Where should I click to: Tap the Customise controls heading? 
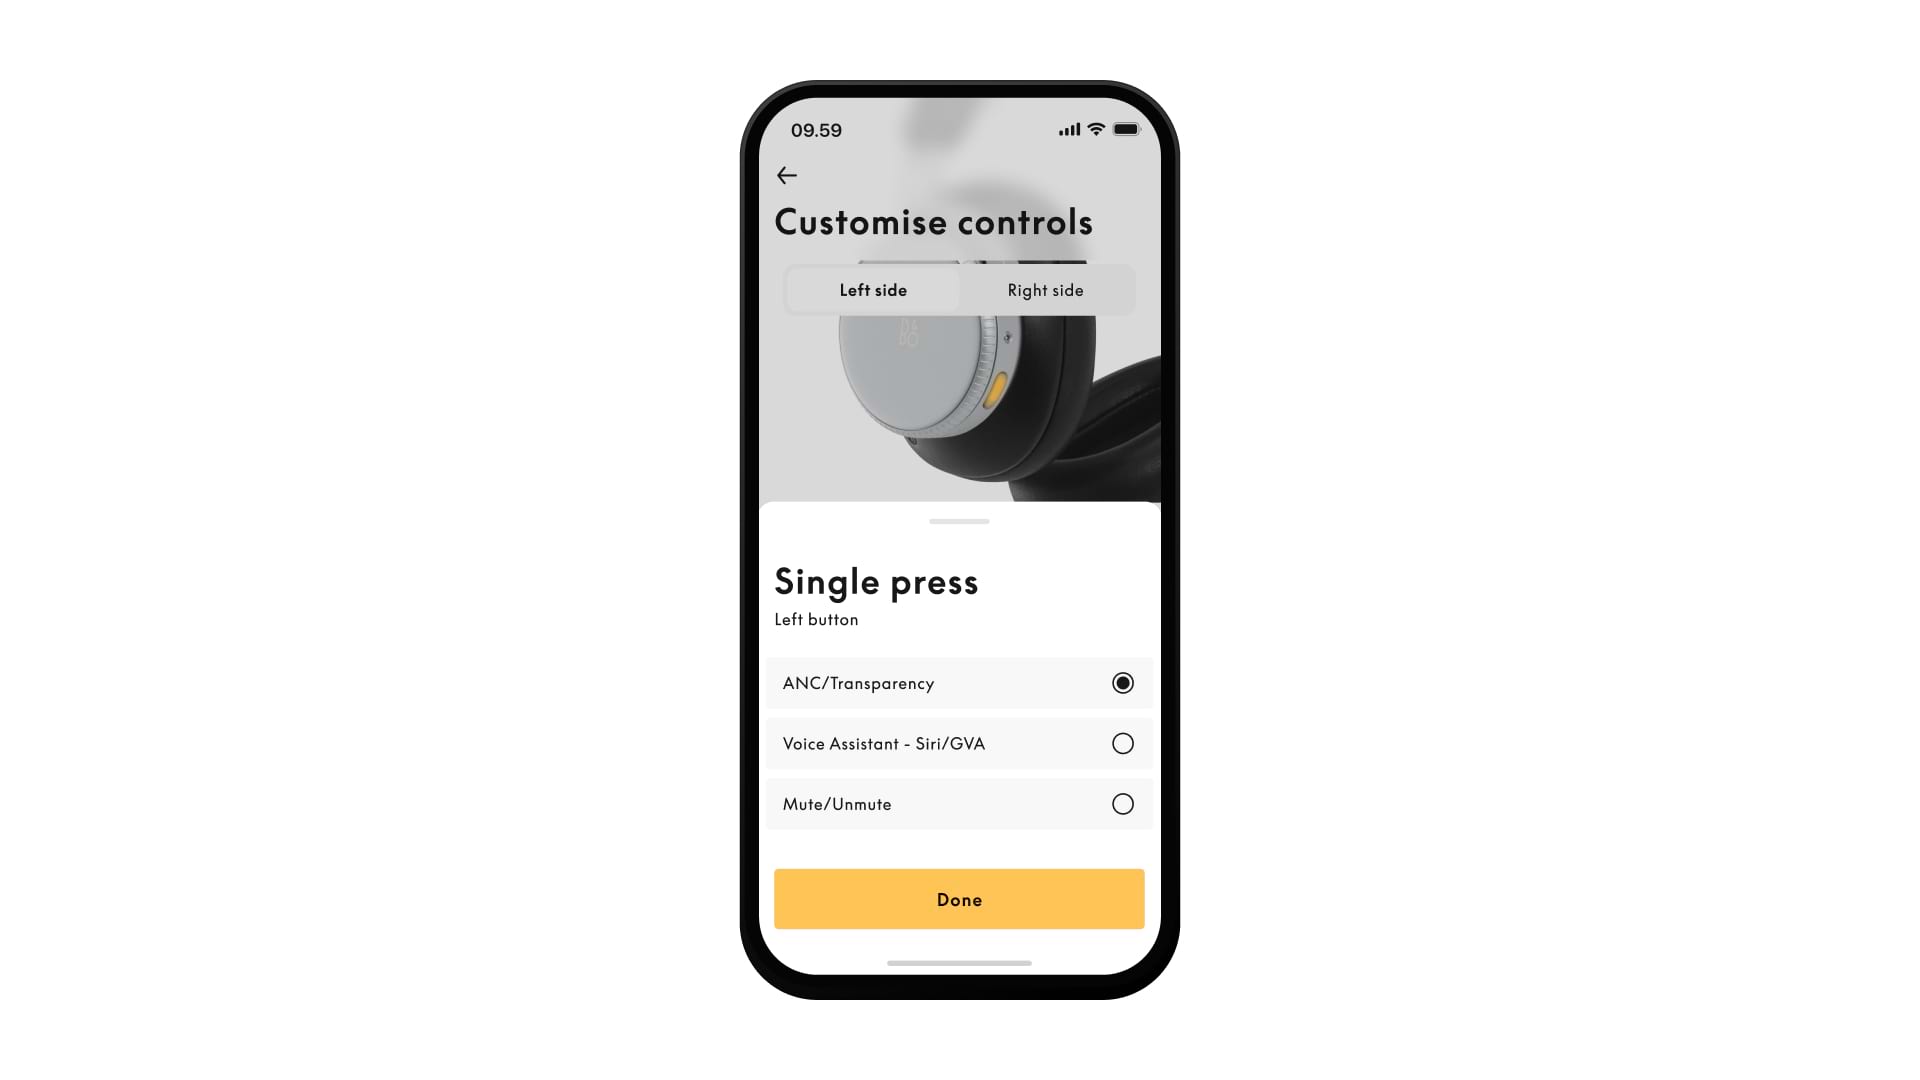coord(934,220)
